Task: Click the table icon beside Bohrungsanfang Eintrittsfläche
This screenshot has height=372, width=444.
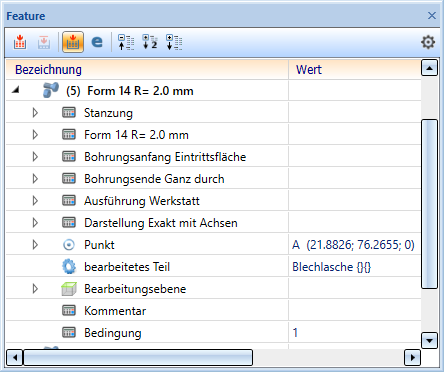Action: tap(69, 157)
